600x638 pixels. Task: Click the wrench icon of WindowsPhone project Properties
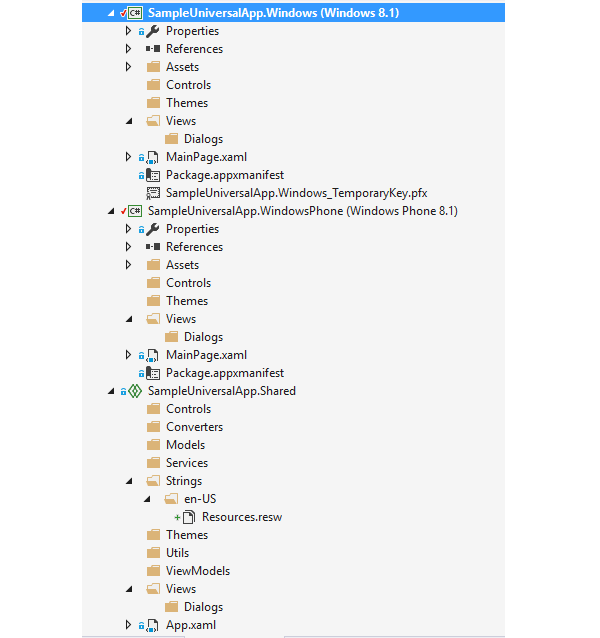(153, 229)
